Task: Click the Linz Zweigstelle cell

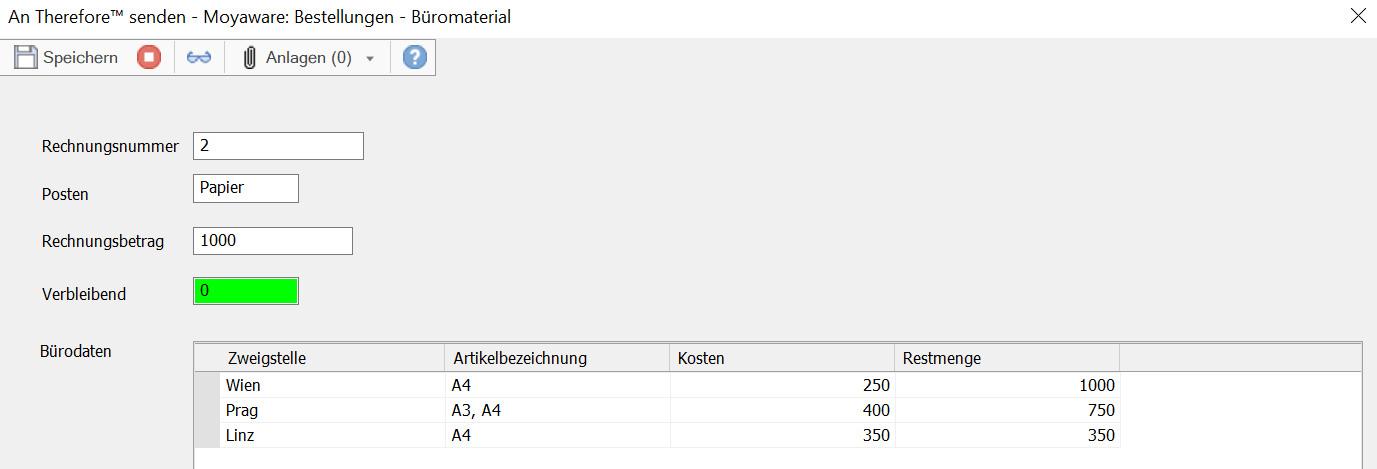Action: click(x=330, y=435)
